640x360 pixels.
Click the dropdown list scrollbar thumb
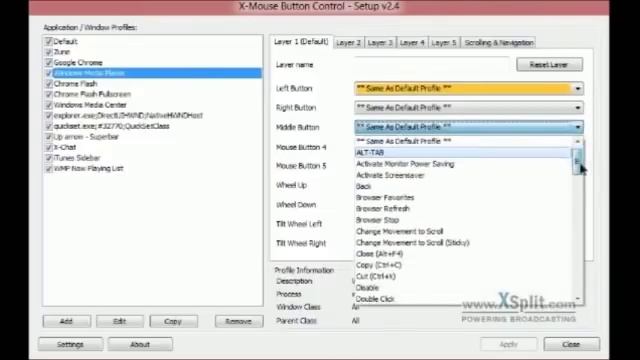(x=577, y=162)
